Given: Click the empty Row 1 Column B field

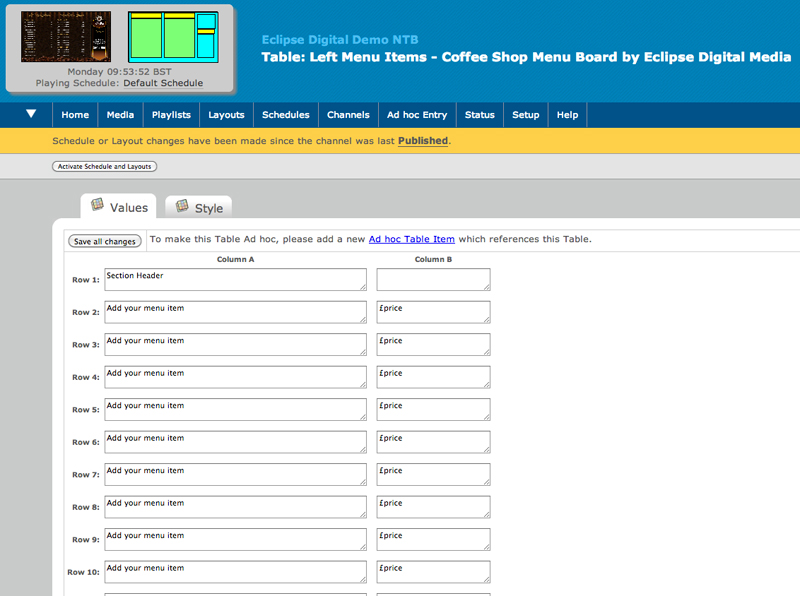Looking at the screenshot, I should (434, 280).
